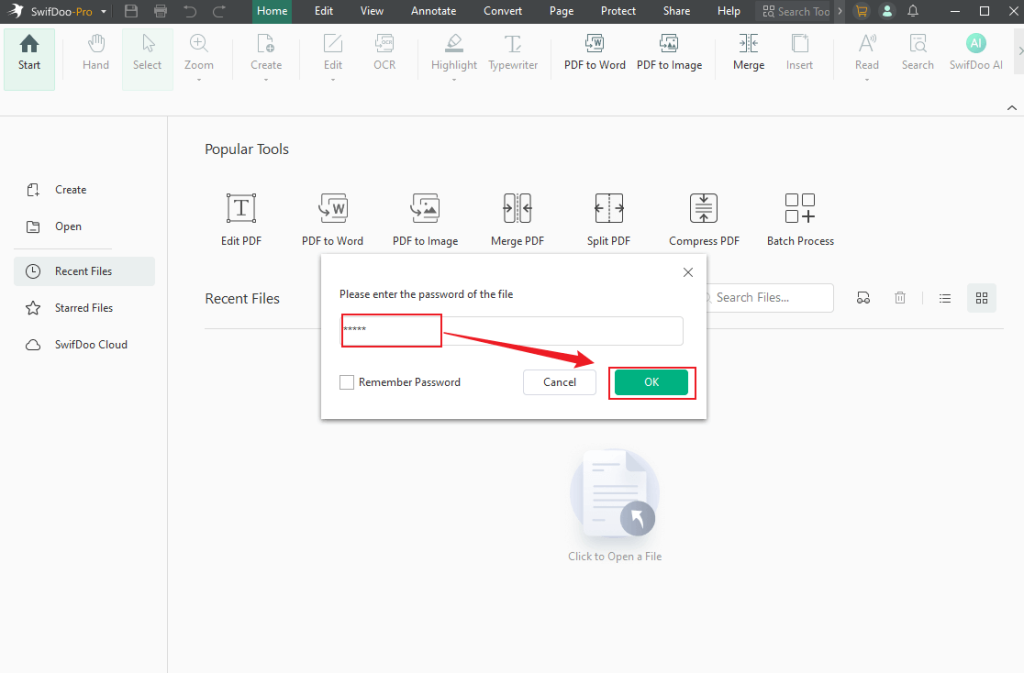
Task: Click the Split PDF popular tool
Action: click(608, 219)
